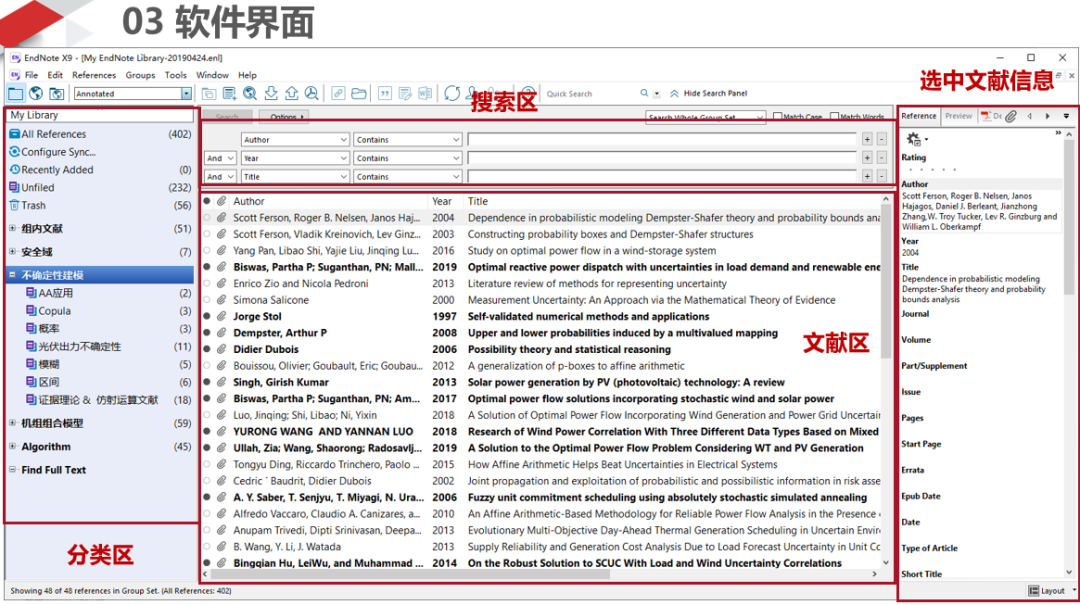The image size is (1080, 605).
Task: Open the Annotated output style dropdown
Action: tap(187, 94)
